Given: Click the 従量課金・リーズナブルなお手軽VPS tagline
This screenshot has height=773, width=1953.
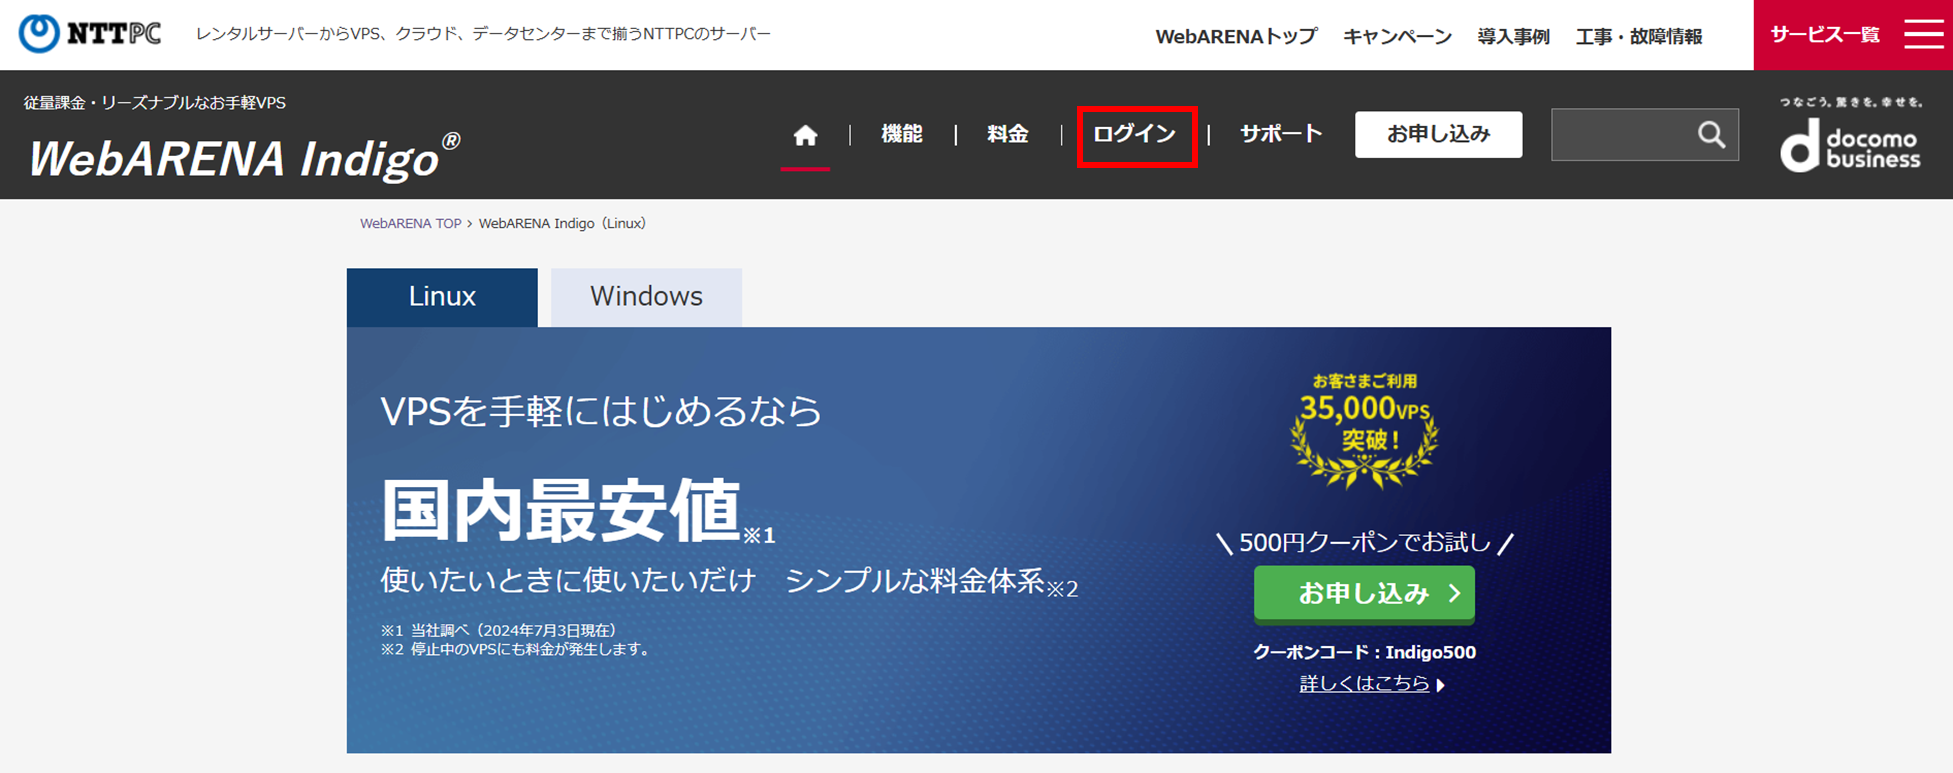Looking at the screenshot, I should [155, 103].
